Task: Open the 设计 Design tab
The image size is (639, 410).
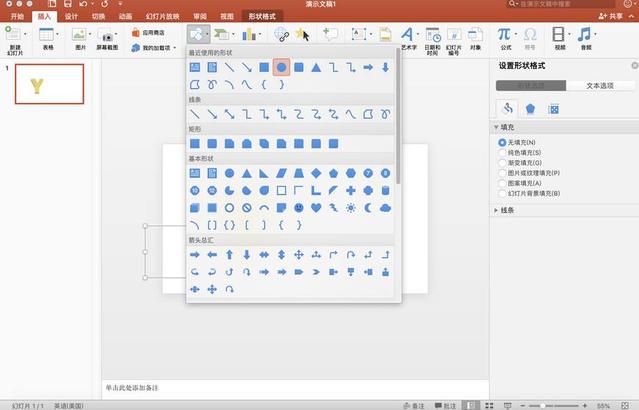Action: coord(71,16)
